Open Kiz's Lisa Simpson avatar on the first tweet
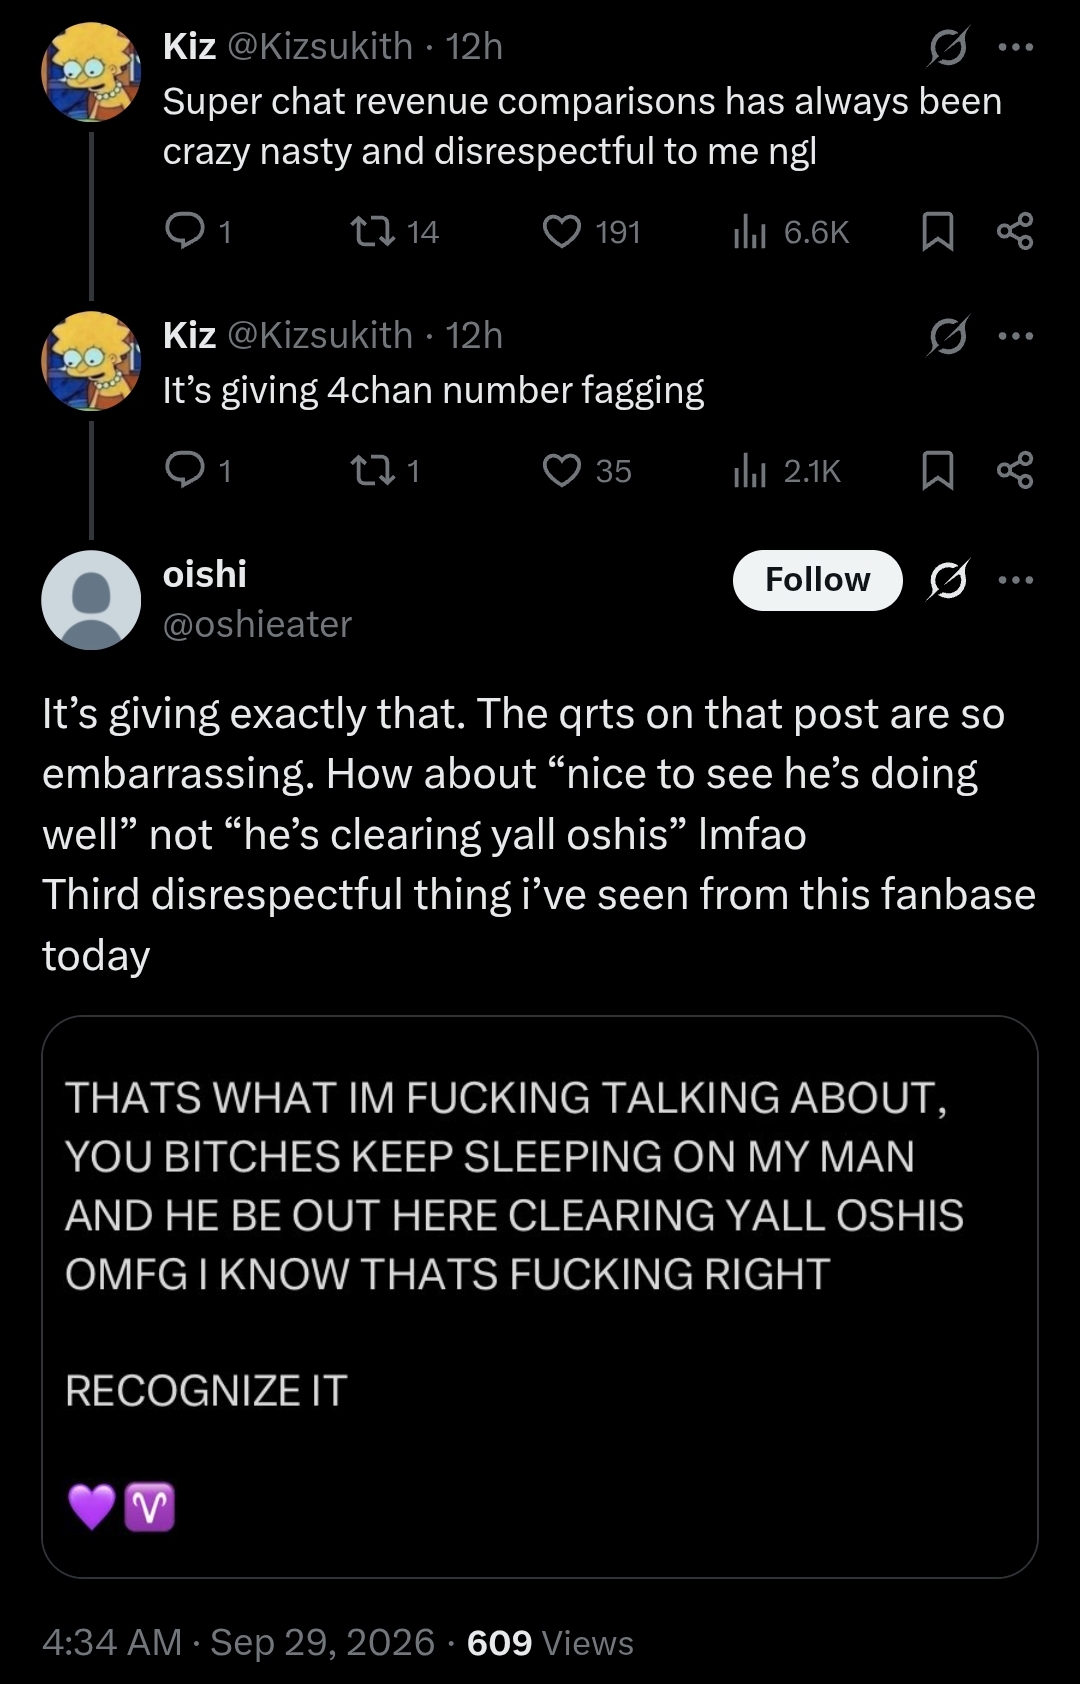1080x1684 pixels. (91, 72)
